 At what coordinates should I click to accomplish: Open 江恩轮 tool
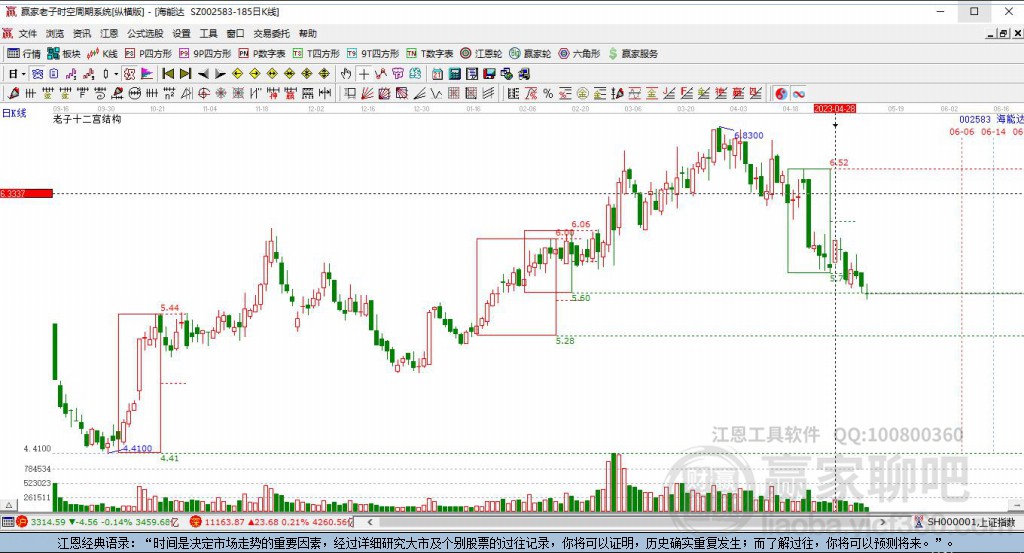click(481, 54)
